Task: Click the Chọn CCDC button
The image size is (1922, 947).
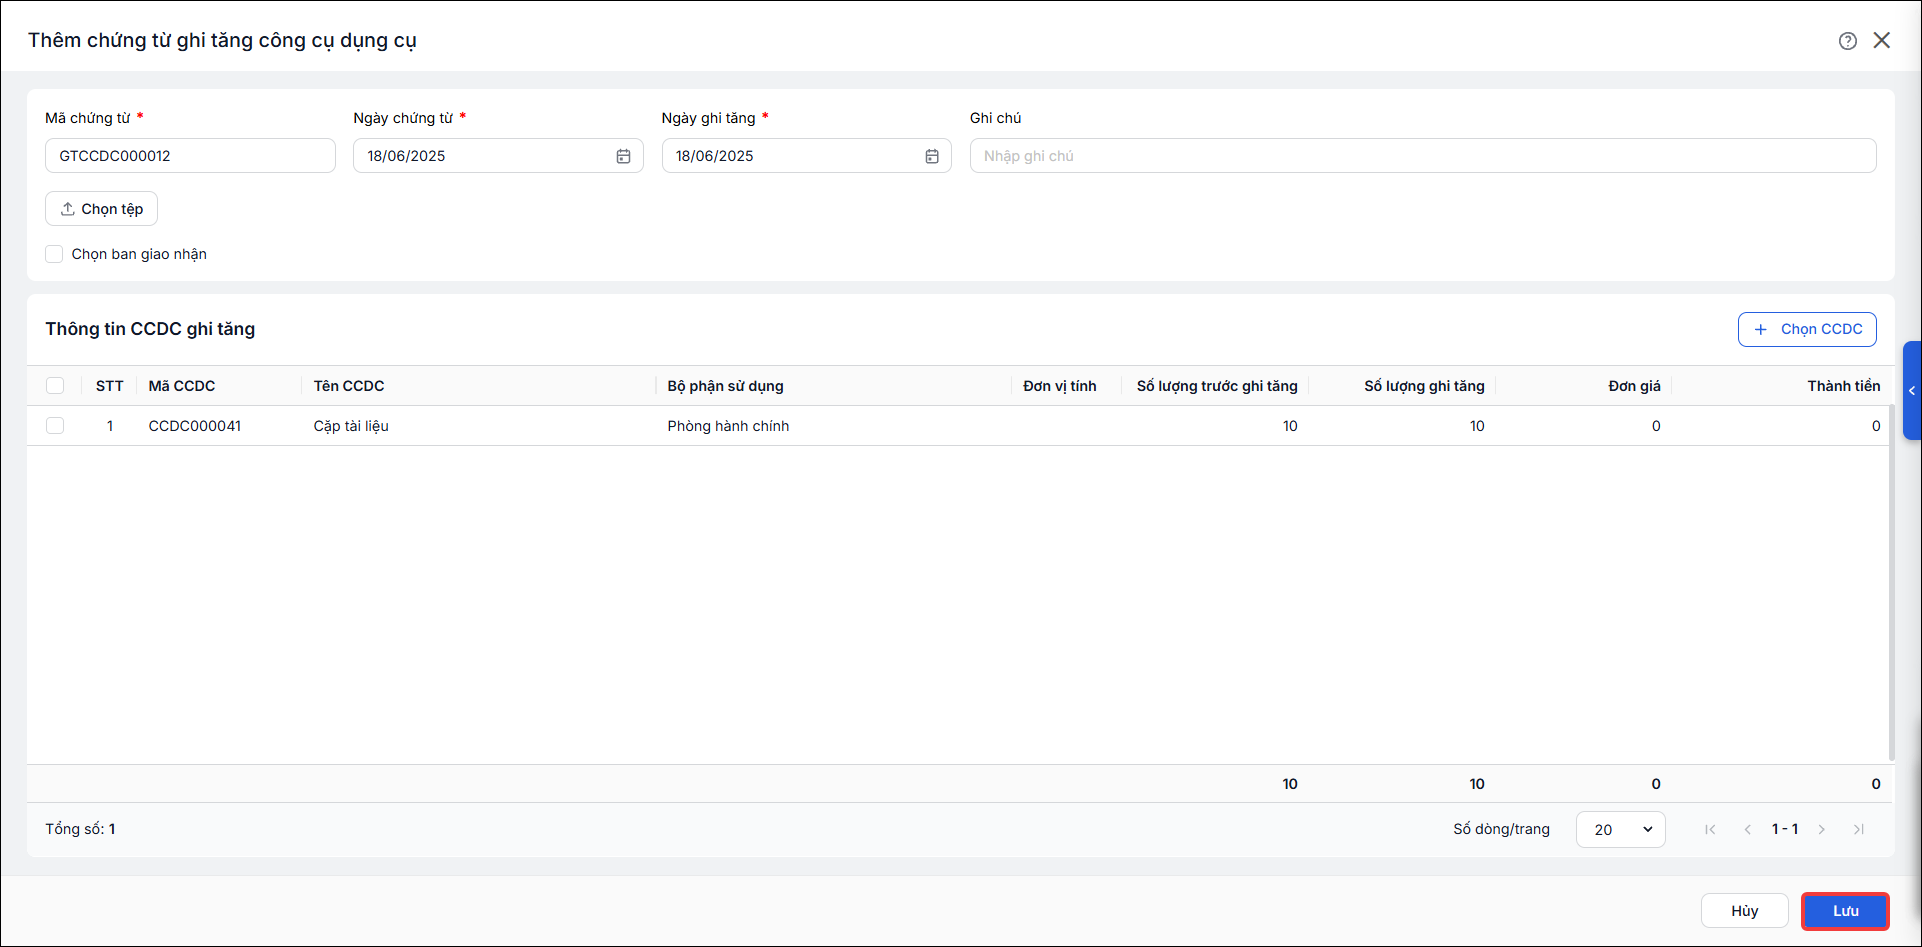Action: (1807, 329)
